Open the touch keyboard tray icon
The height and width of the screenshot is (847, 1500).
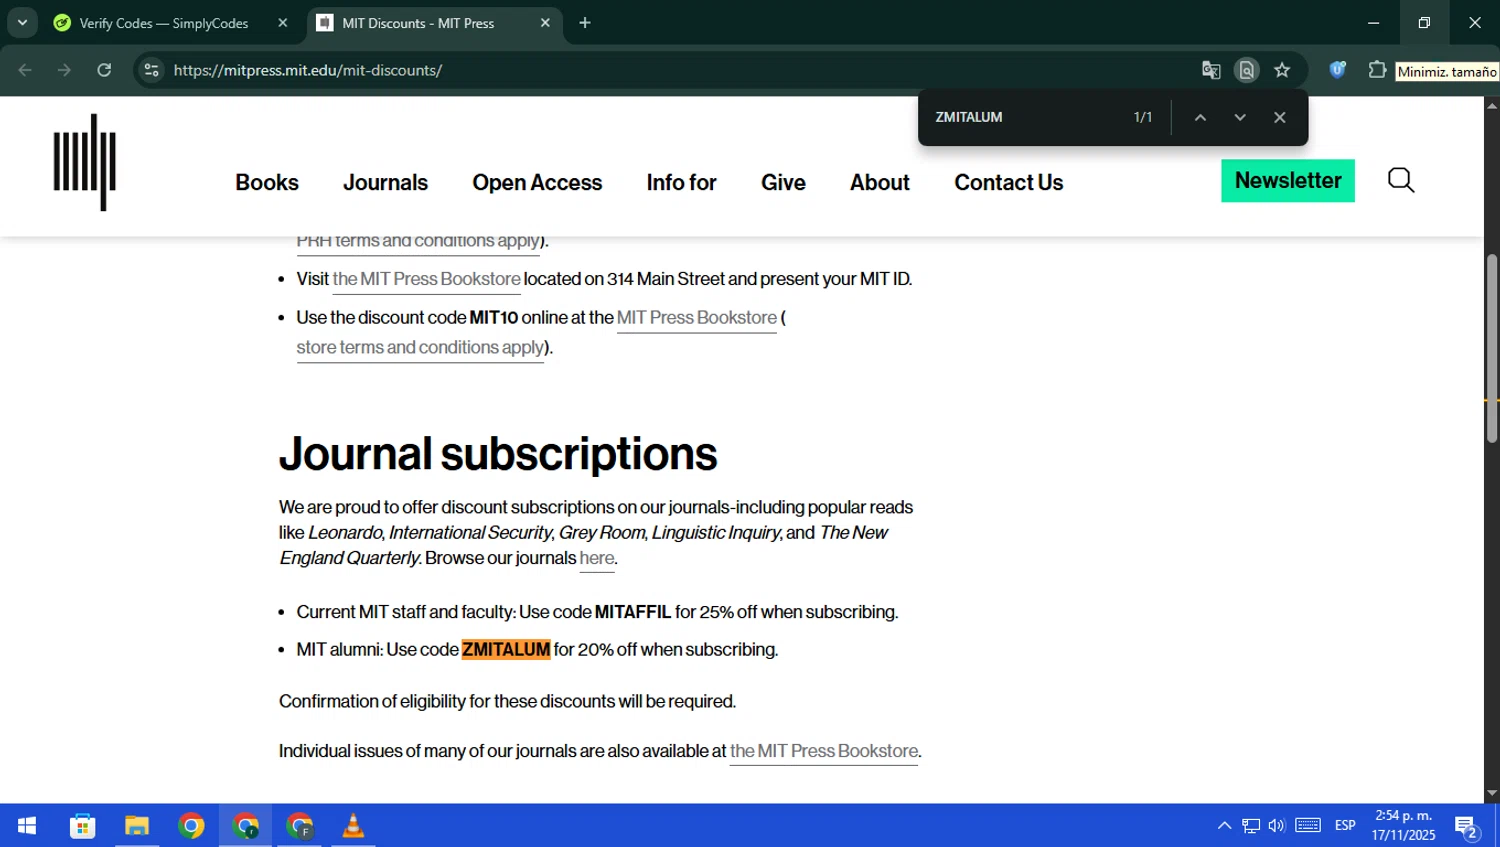coord(1308,826)
